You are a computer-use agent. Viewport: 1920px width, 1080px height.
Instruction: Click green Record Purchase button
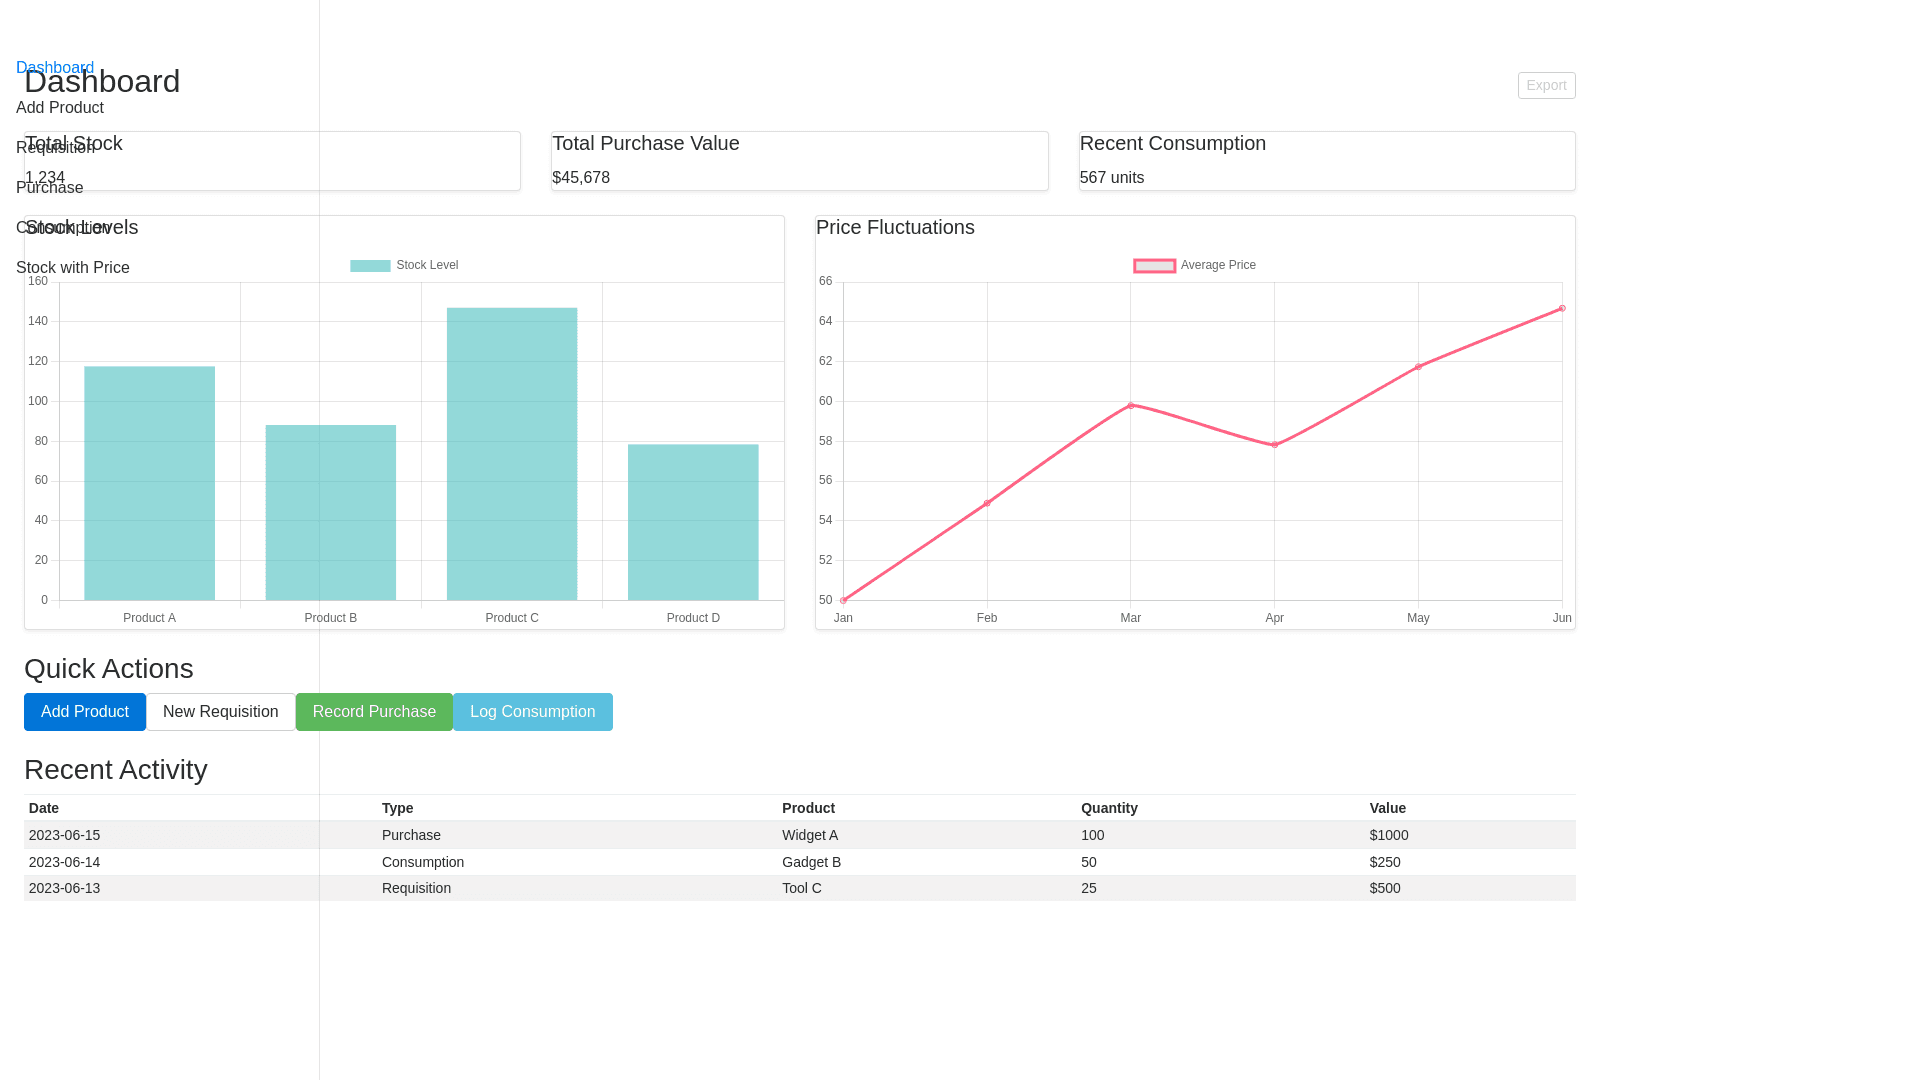(x=374, y=712)
